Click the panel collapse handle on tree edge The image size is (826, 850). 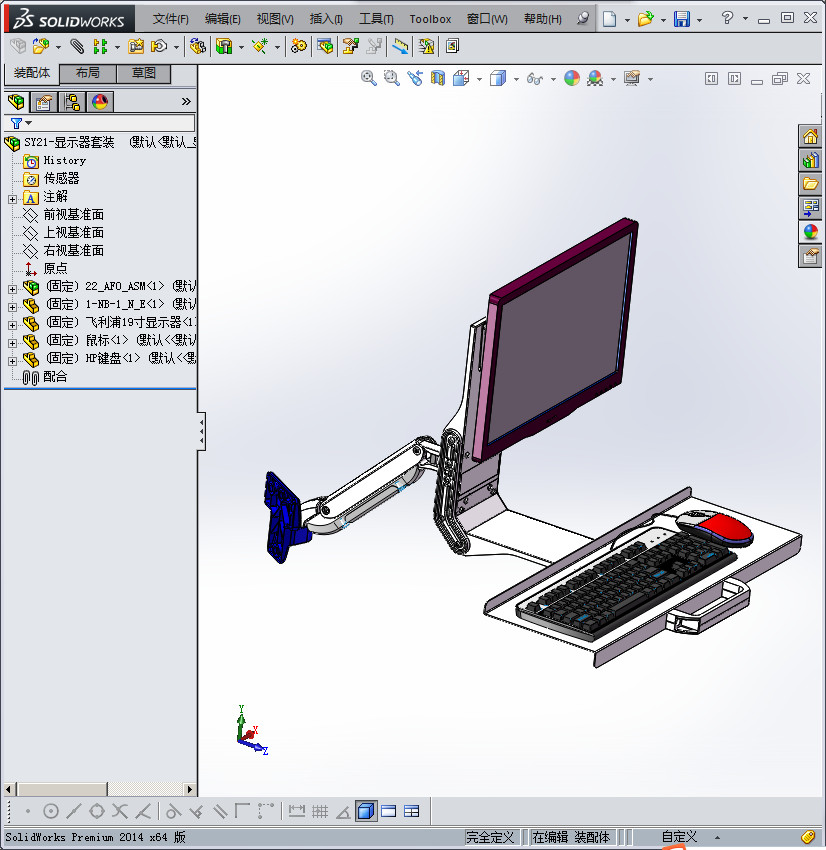click(x=202, y=431)
